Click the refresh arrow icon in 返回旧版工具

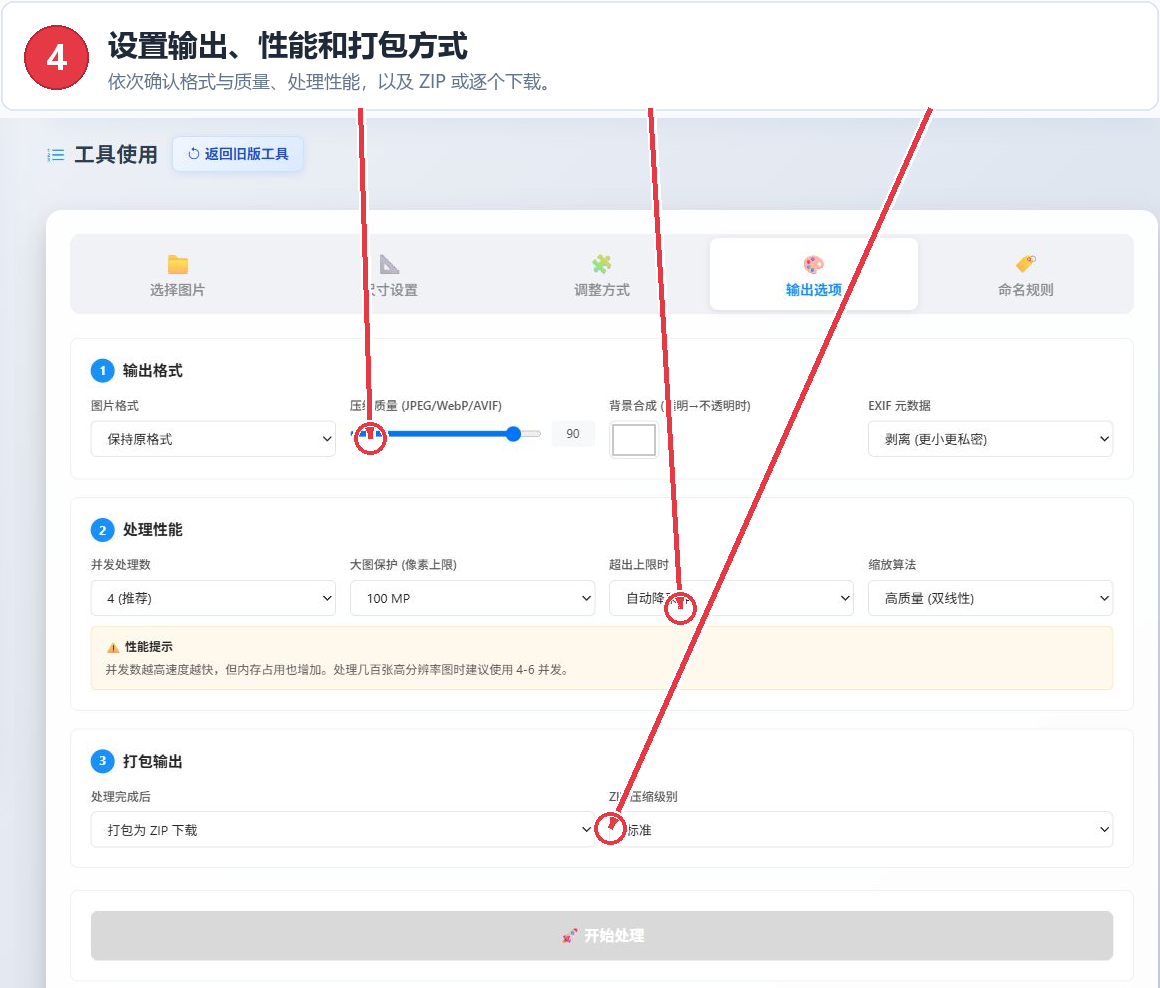point(193,154)
